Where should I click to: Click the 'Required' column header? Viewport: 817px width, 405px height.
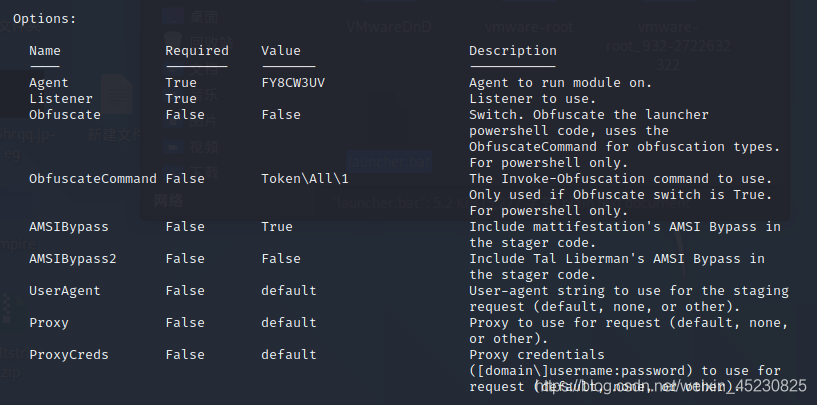[197, 51]
